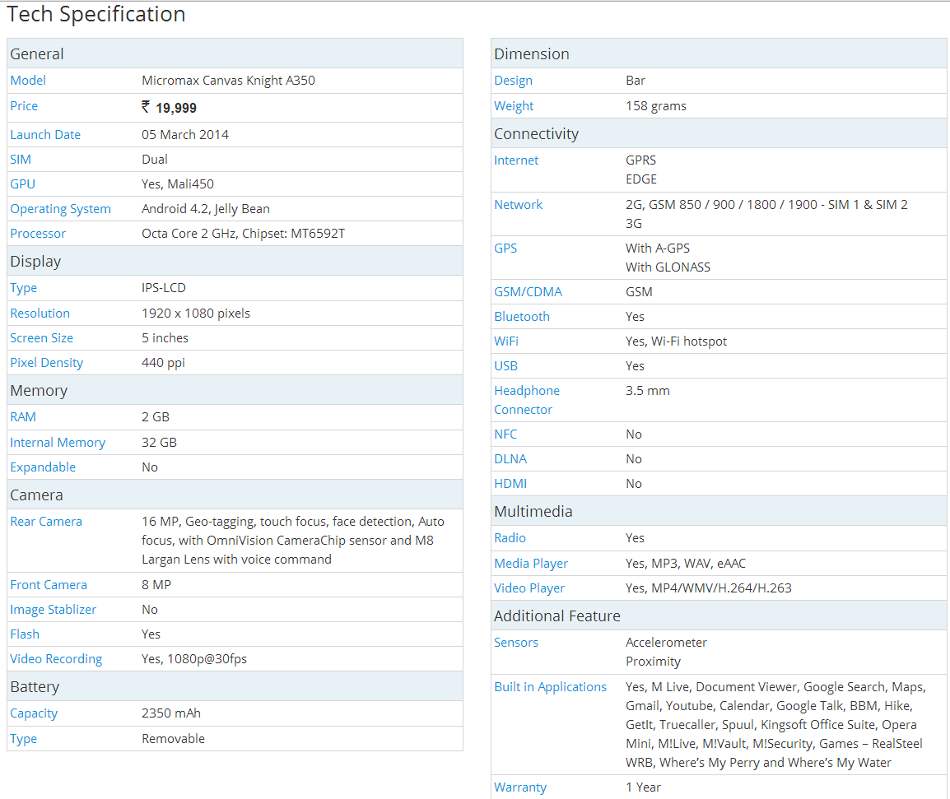Click the '1 Year' warranty value
The image size is (950, 799).
[643, 787]
